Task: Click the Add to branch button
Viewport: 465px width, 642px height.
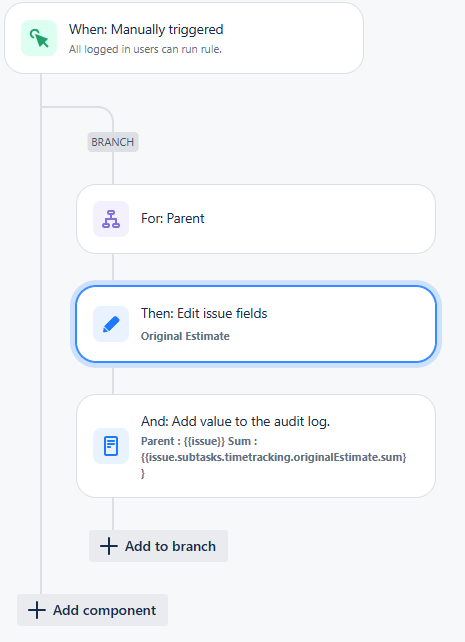Action: tap(158, 546)
